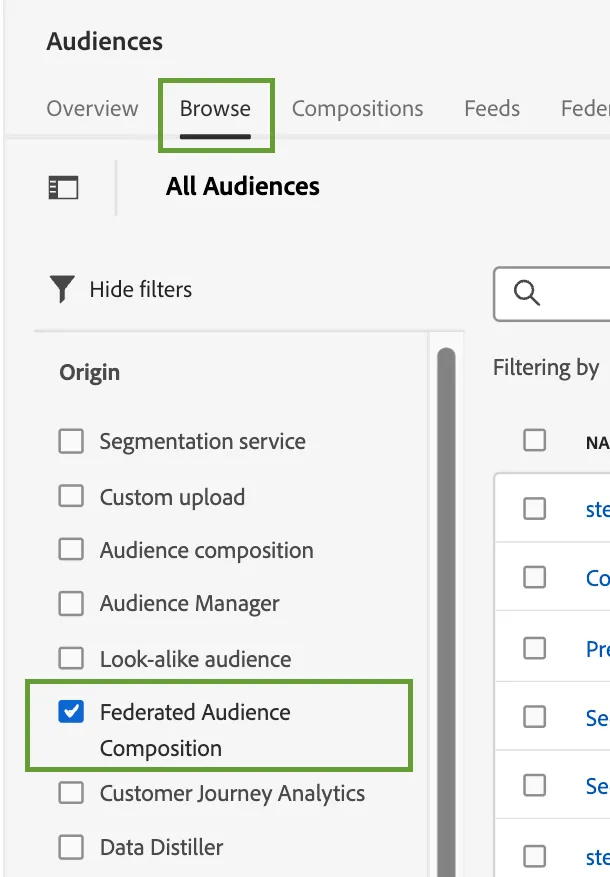Focus the audience search field
The width and height of the screenshot is (610, 877).
552,294
